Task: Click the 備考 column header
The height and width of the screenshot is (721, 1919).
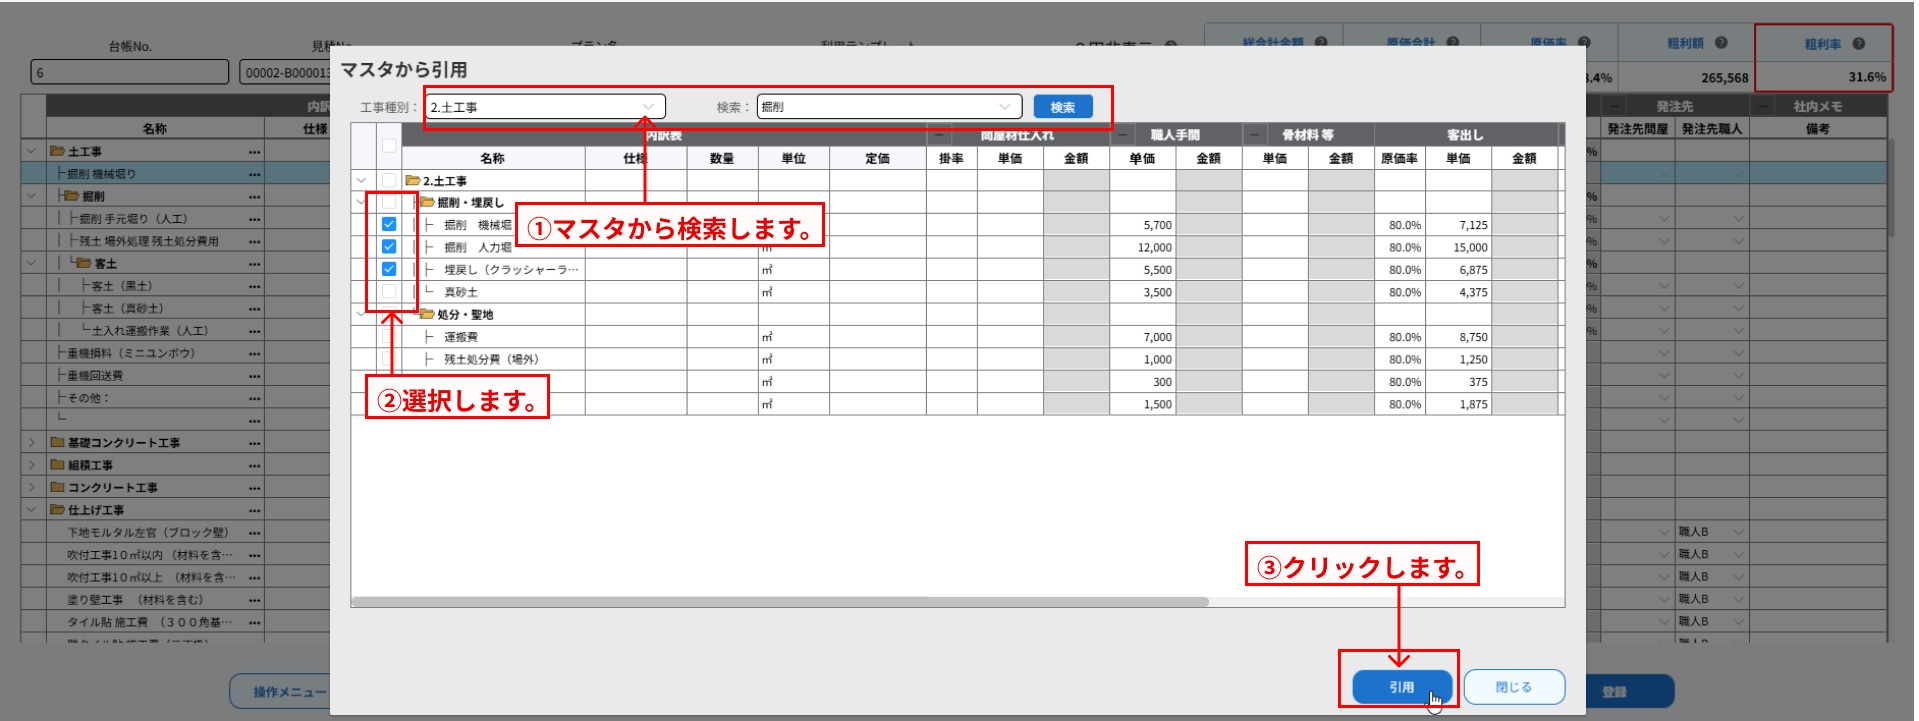Action: coord(1817,129)
